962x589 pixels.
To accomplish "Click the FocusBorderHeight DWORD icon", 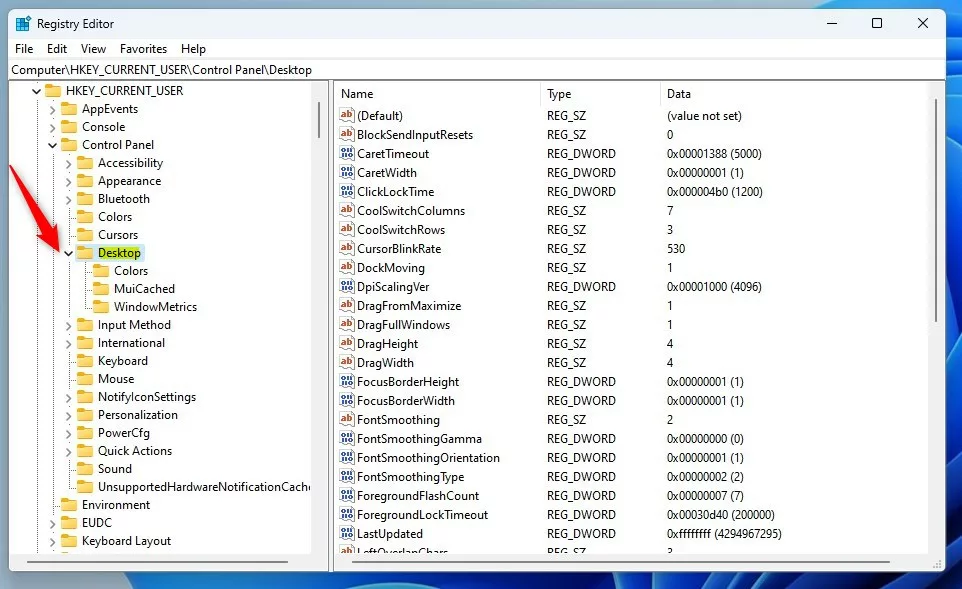I will click(x=347, y=382).
